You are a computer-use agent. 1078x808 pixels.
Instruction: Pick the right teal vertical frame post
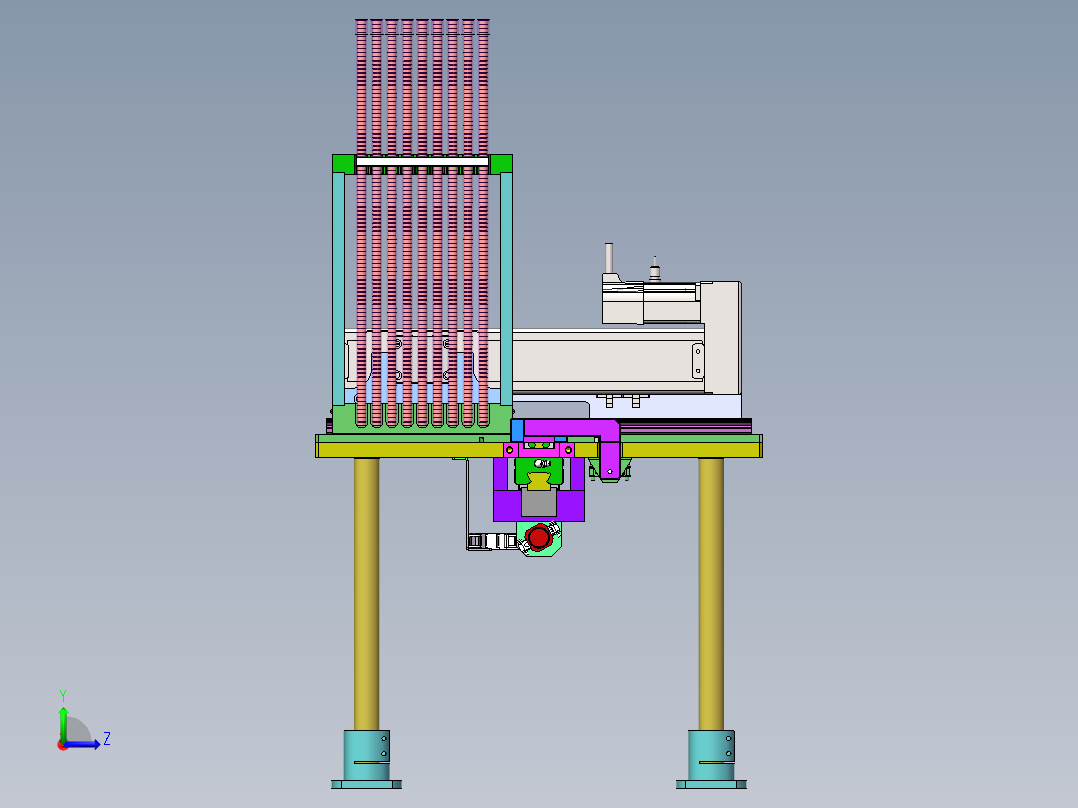507,289
